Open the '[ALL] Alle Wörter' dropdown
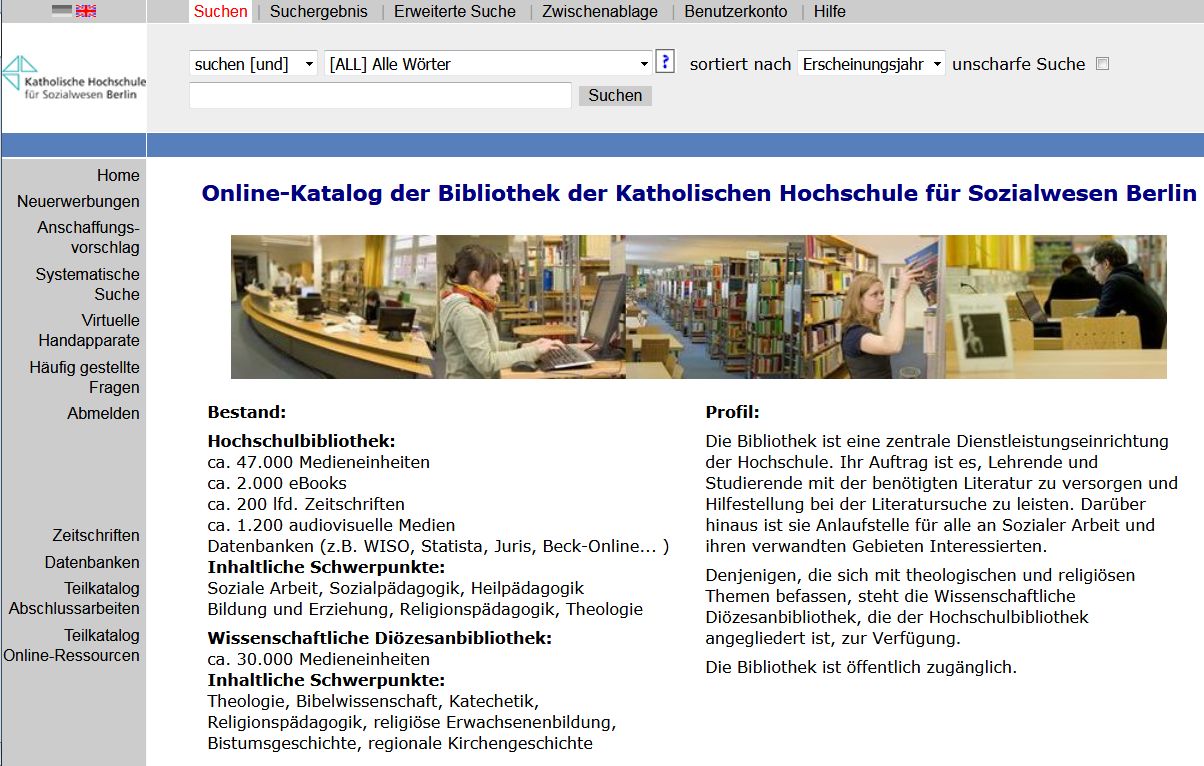Image resolution: width=1204 pixels, height=766 pixels. (489, 64)
